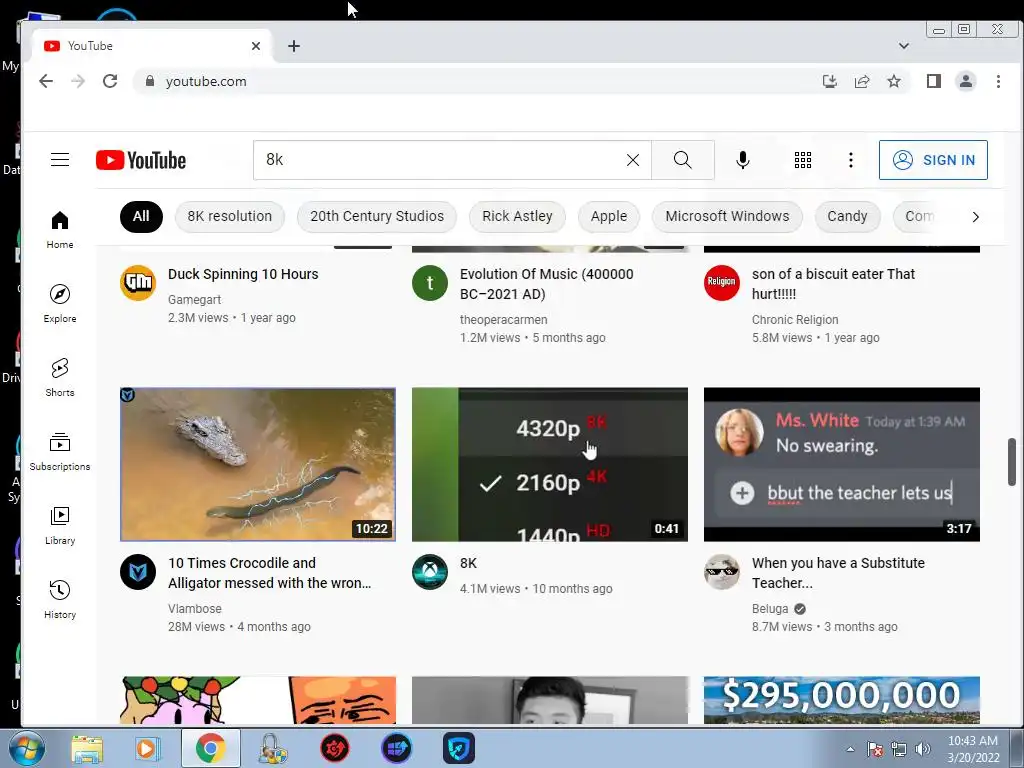Open Evolution Of Music video title
Viewport: 1024px width, 768px height.
point(547,284)
